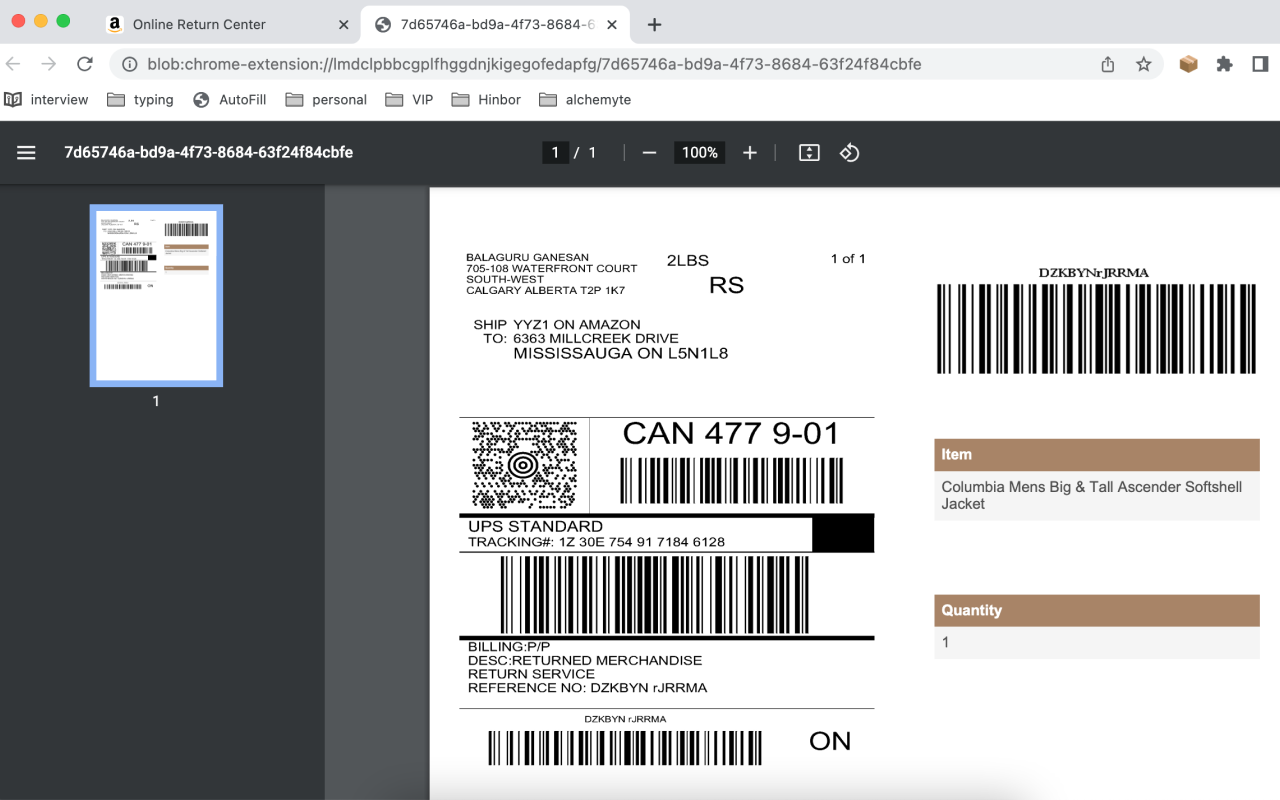Viewport: 1280px width, 800px height.
Task: Close the 7d65746a PDF tab
Action: coord(612,24)
